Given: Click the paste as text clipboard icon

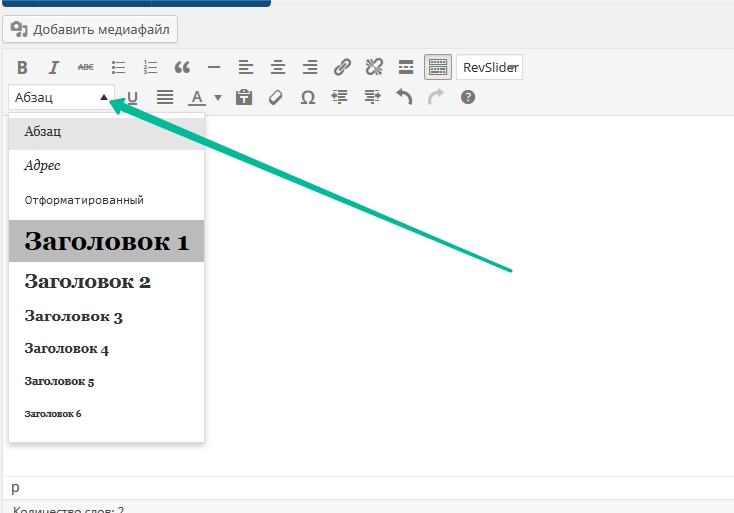Looking at the screenshot, I should (243, 98).
